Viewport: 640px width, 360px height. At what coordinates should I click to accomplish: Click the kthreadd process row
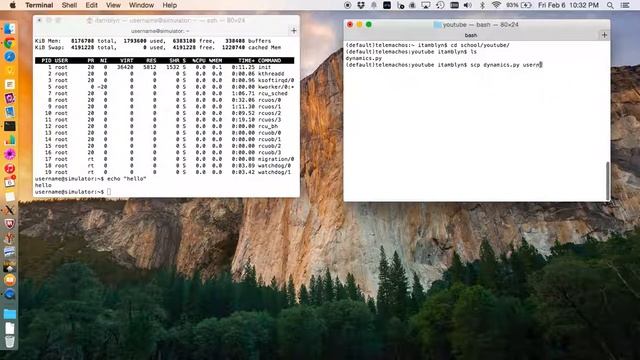coord(164,74)
